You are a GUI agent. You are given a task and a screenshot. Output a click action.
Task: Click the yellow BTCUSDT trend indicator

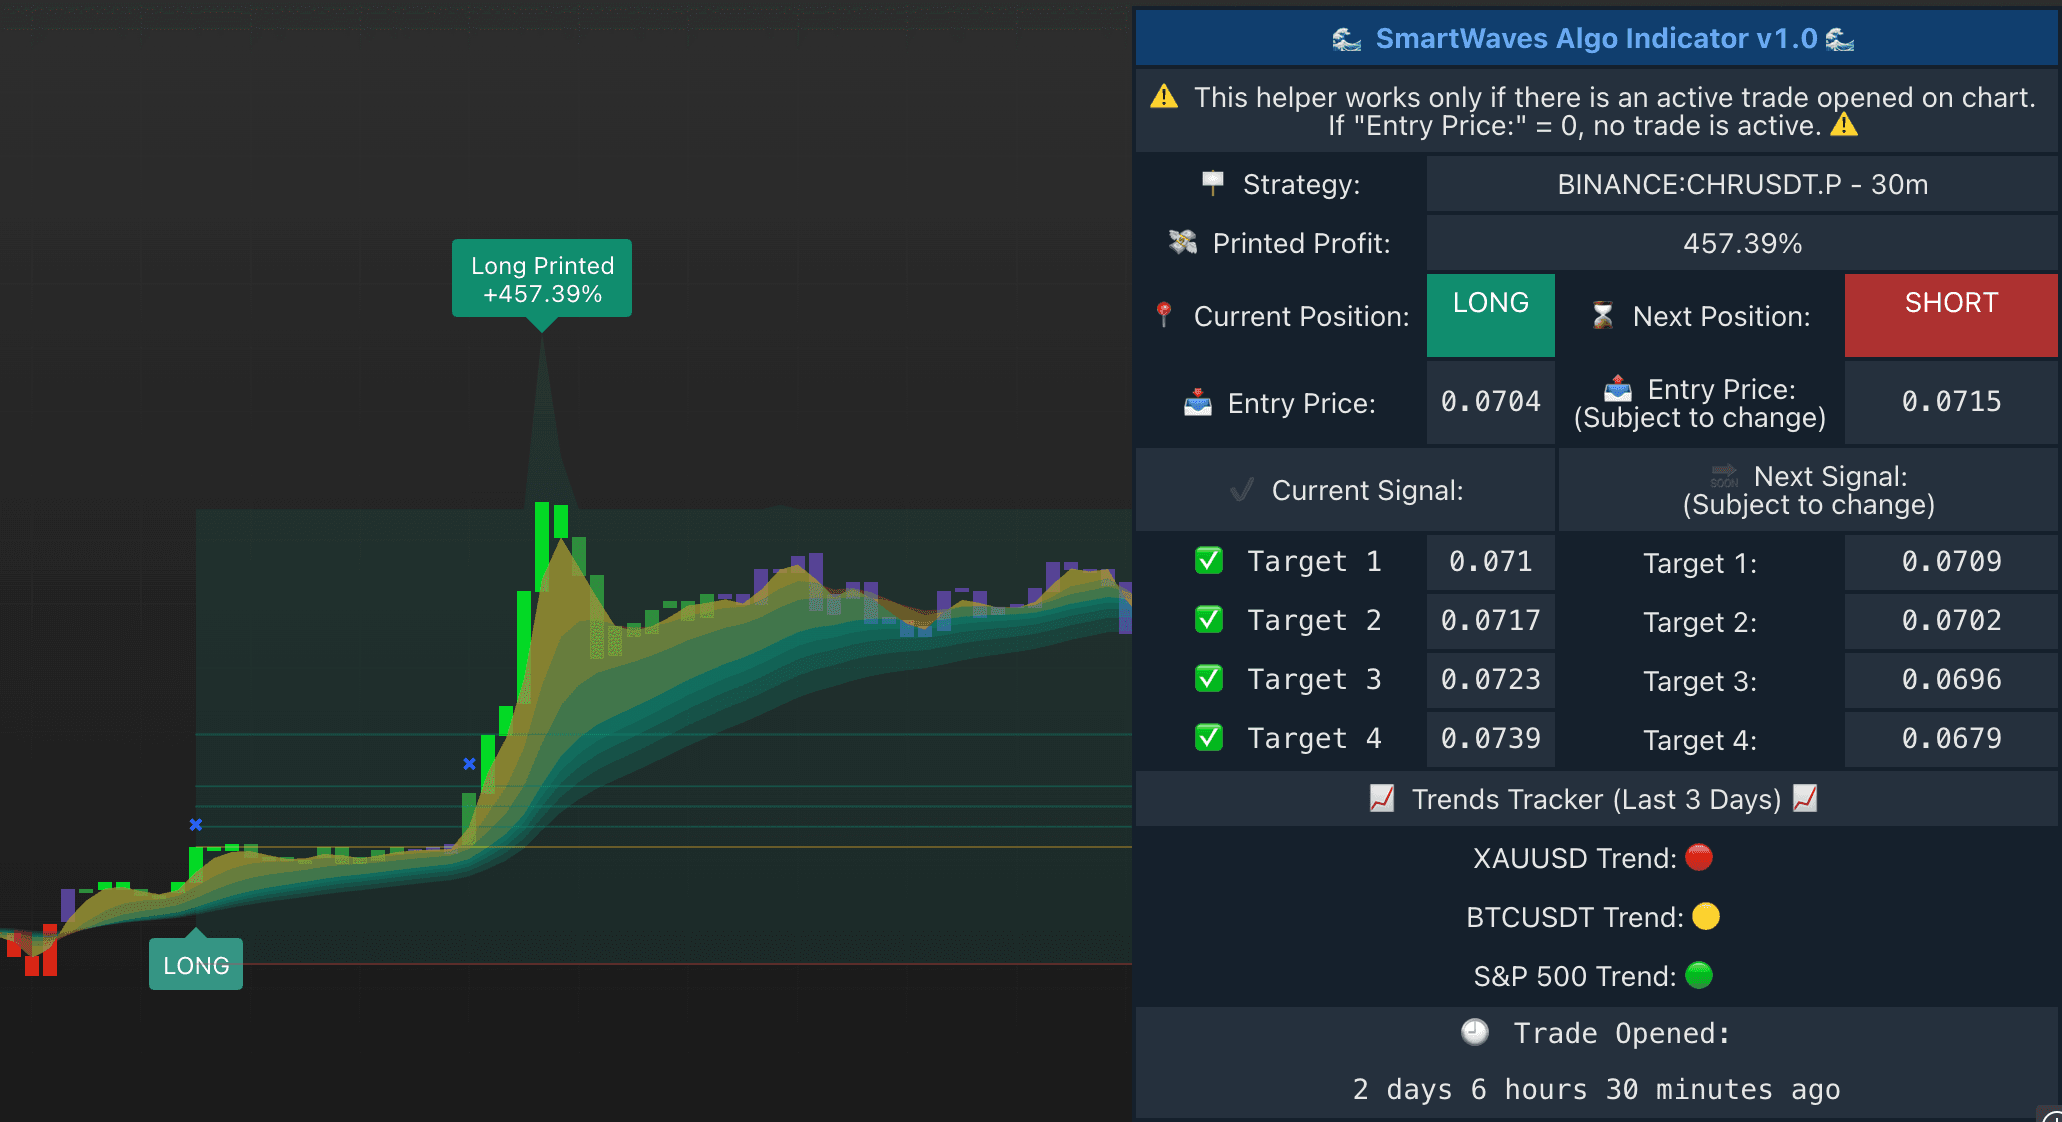pyautogui.click(x=1707, y=916)
